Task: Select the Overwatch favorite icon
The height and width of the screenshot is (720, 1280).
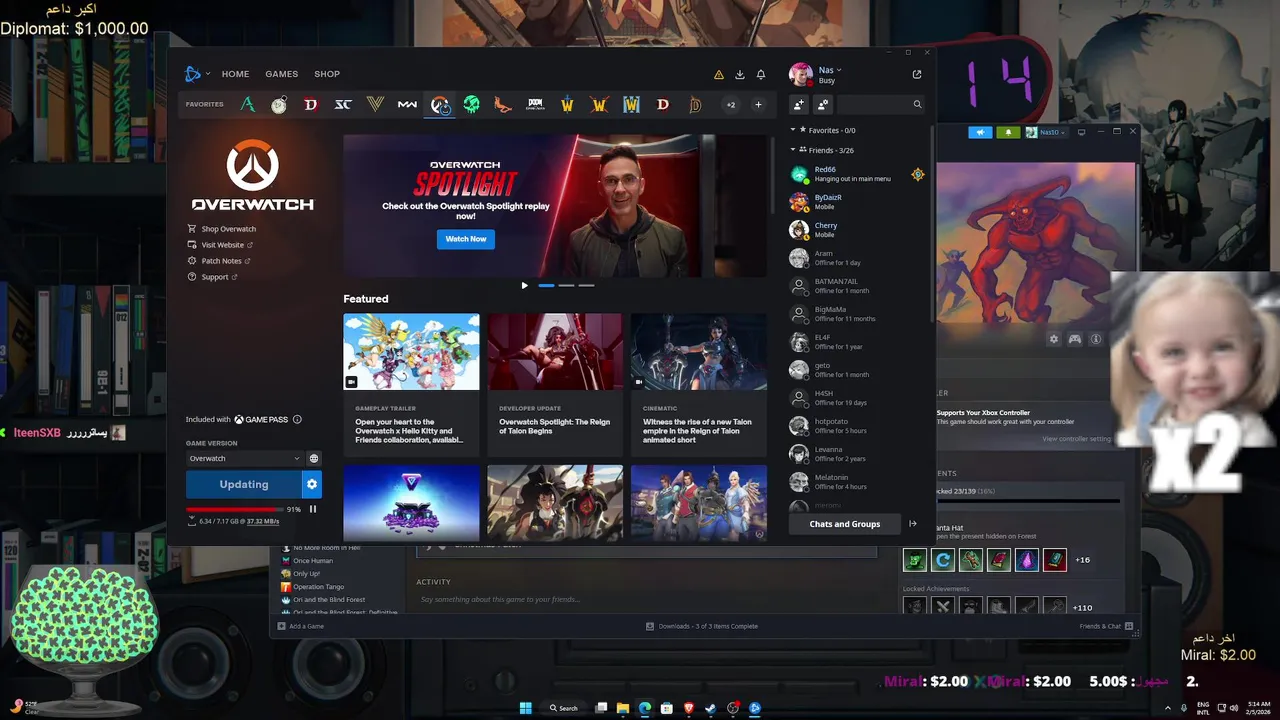Action: 440,104
